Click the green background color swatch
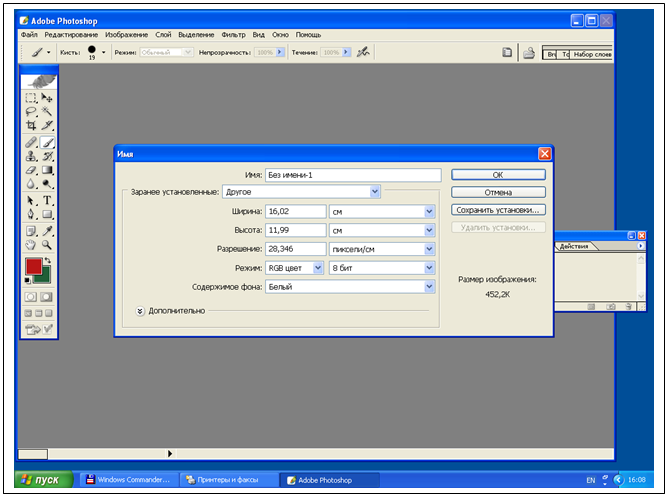The height and width of the screenshot is (497, 667). point(46,277)
